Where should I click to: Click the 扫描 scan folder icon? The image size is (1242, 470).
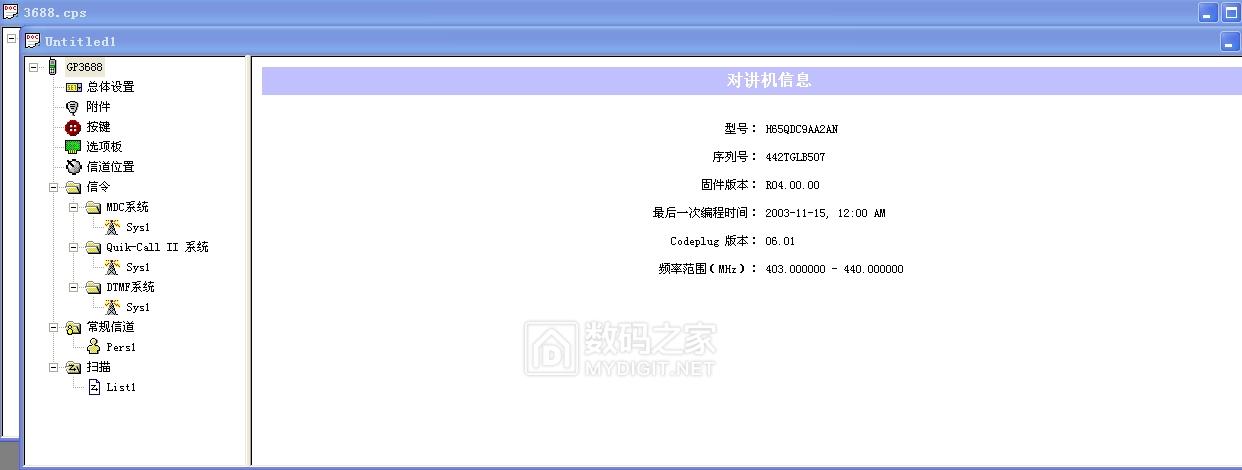click(x=73, y=367)
